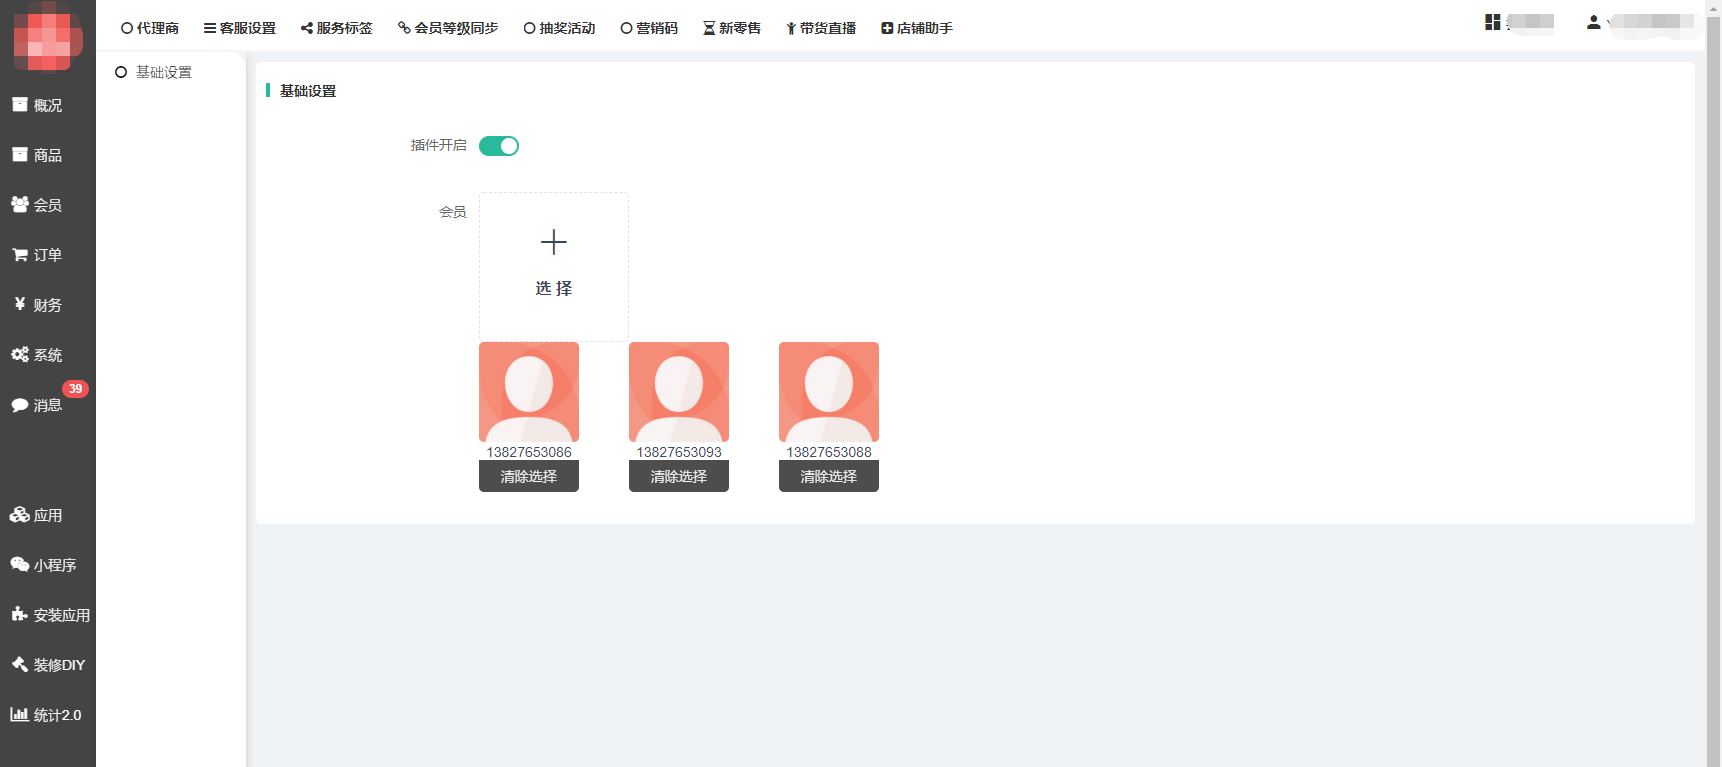Open the 抽奖活动 top menu item
The height and width of the screenshot is (767, 1722).
tap(559, 28)
